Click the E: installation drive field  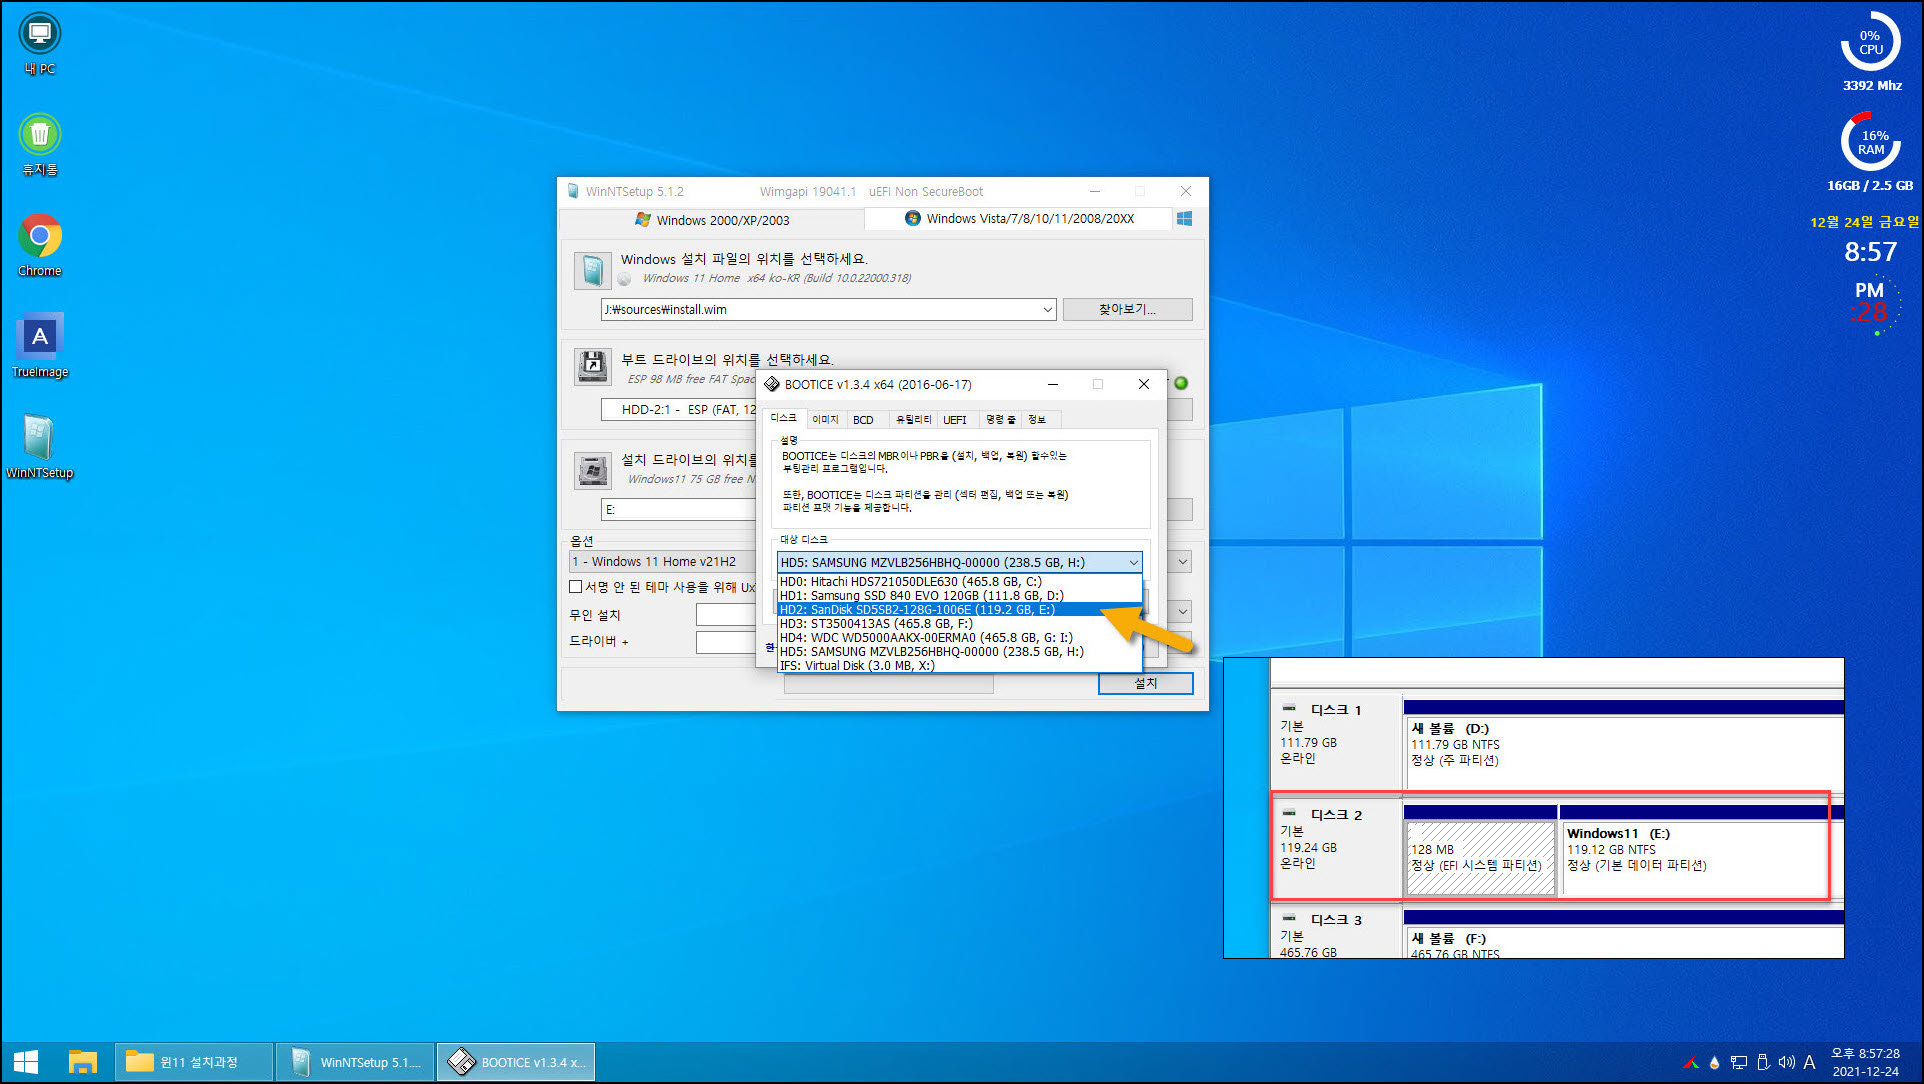coord(678,510)
